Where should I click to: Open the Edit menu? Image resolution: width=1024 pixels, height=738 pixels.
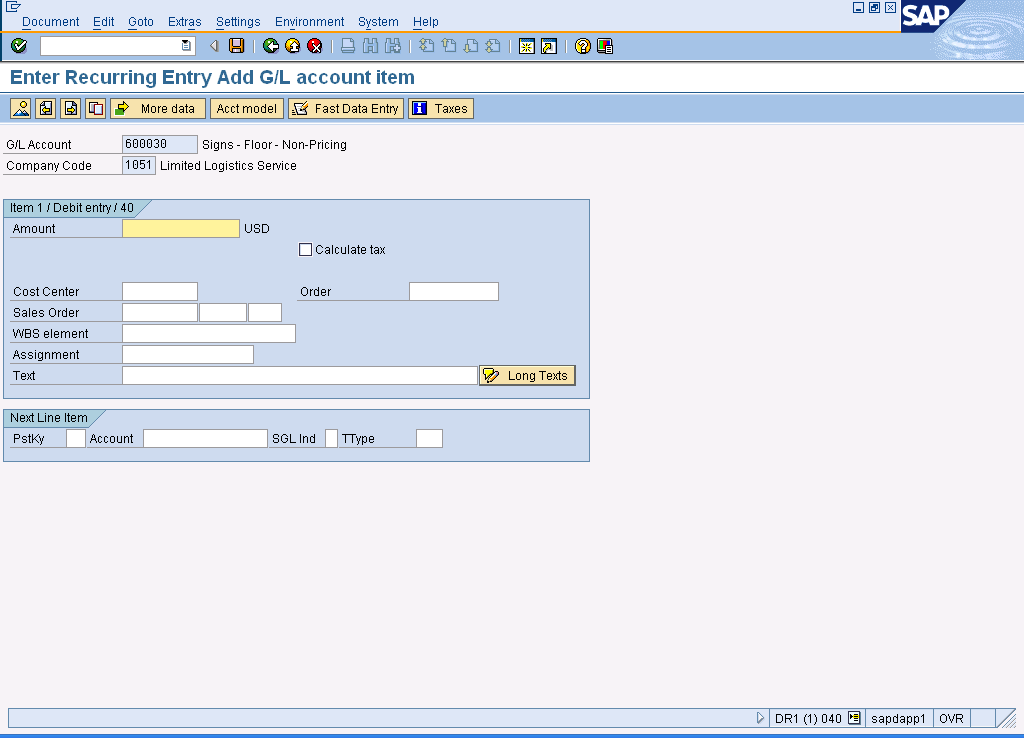click(x=103, y=22)
